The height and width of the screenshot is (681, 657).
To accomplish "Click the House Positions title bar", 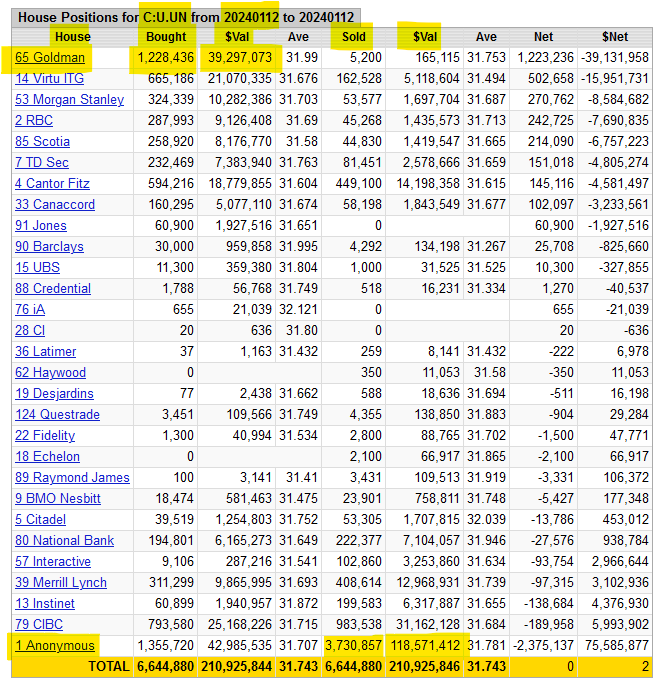I will pos(186,17).
